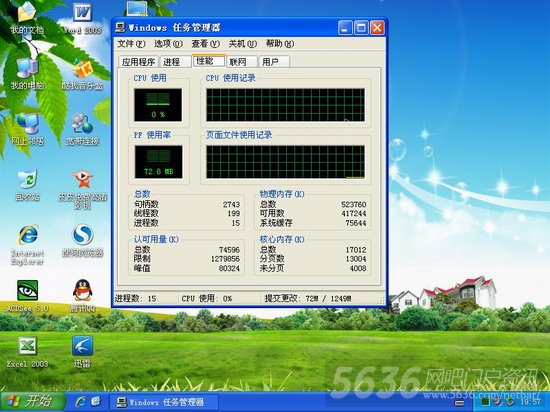Viewport: 550px width, 412px height.
Task: Open the 文件(F) menu
Action: pyautogui.click(x=131, y=44)
